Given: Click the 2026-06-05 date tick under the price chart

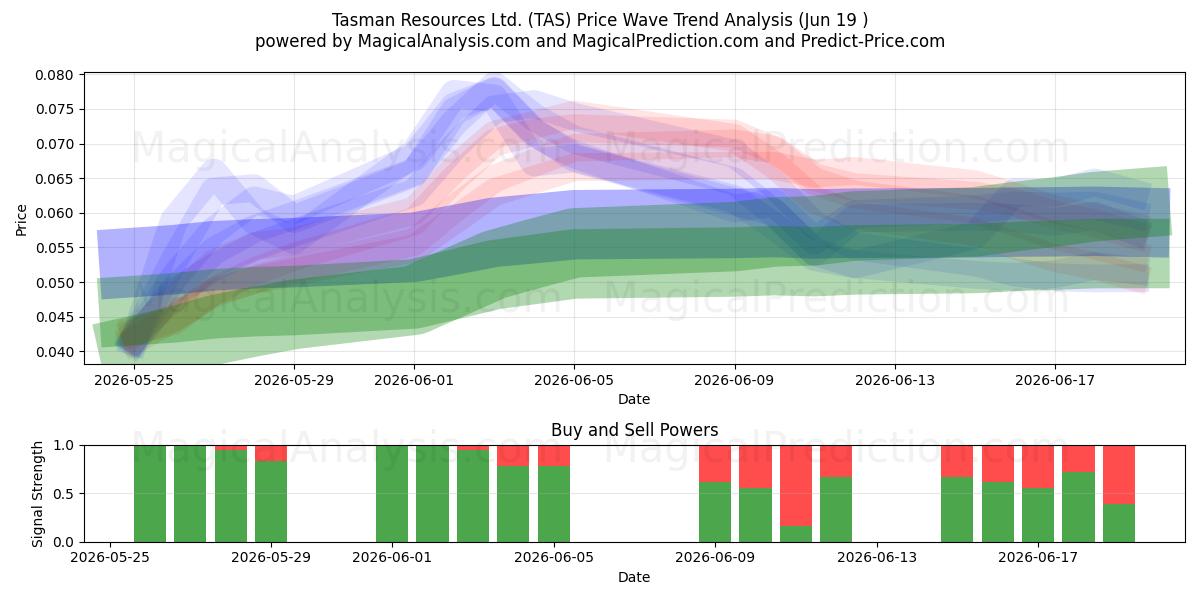Looking at the screenshot, I should 574,380.
